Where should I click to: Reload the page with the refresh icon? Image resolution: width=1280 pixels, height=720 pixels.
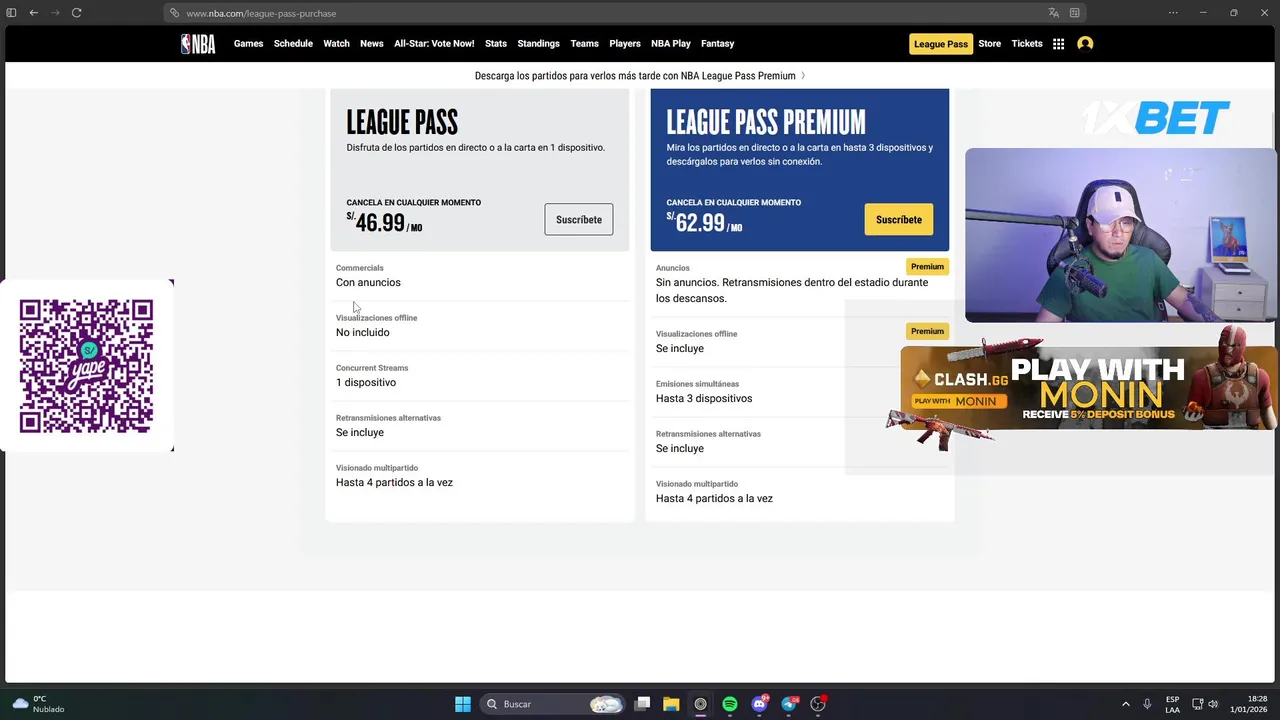coord(76,13)
